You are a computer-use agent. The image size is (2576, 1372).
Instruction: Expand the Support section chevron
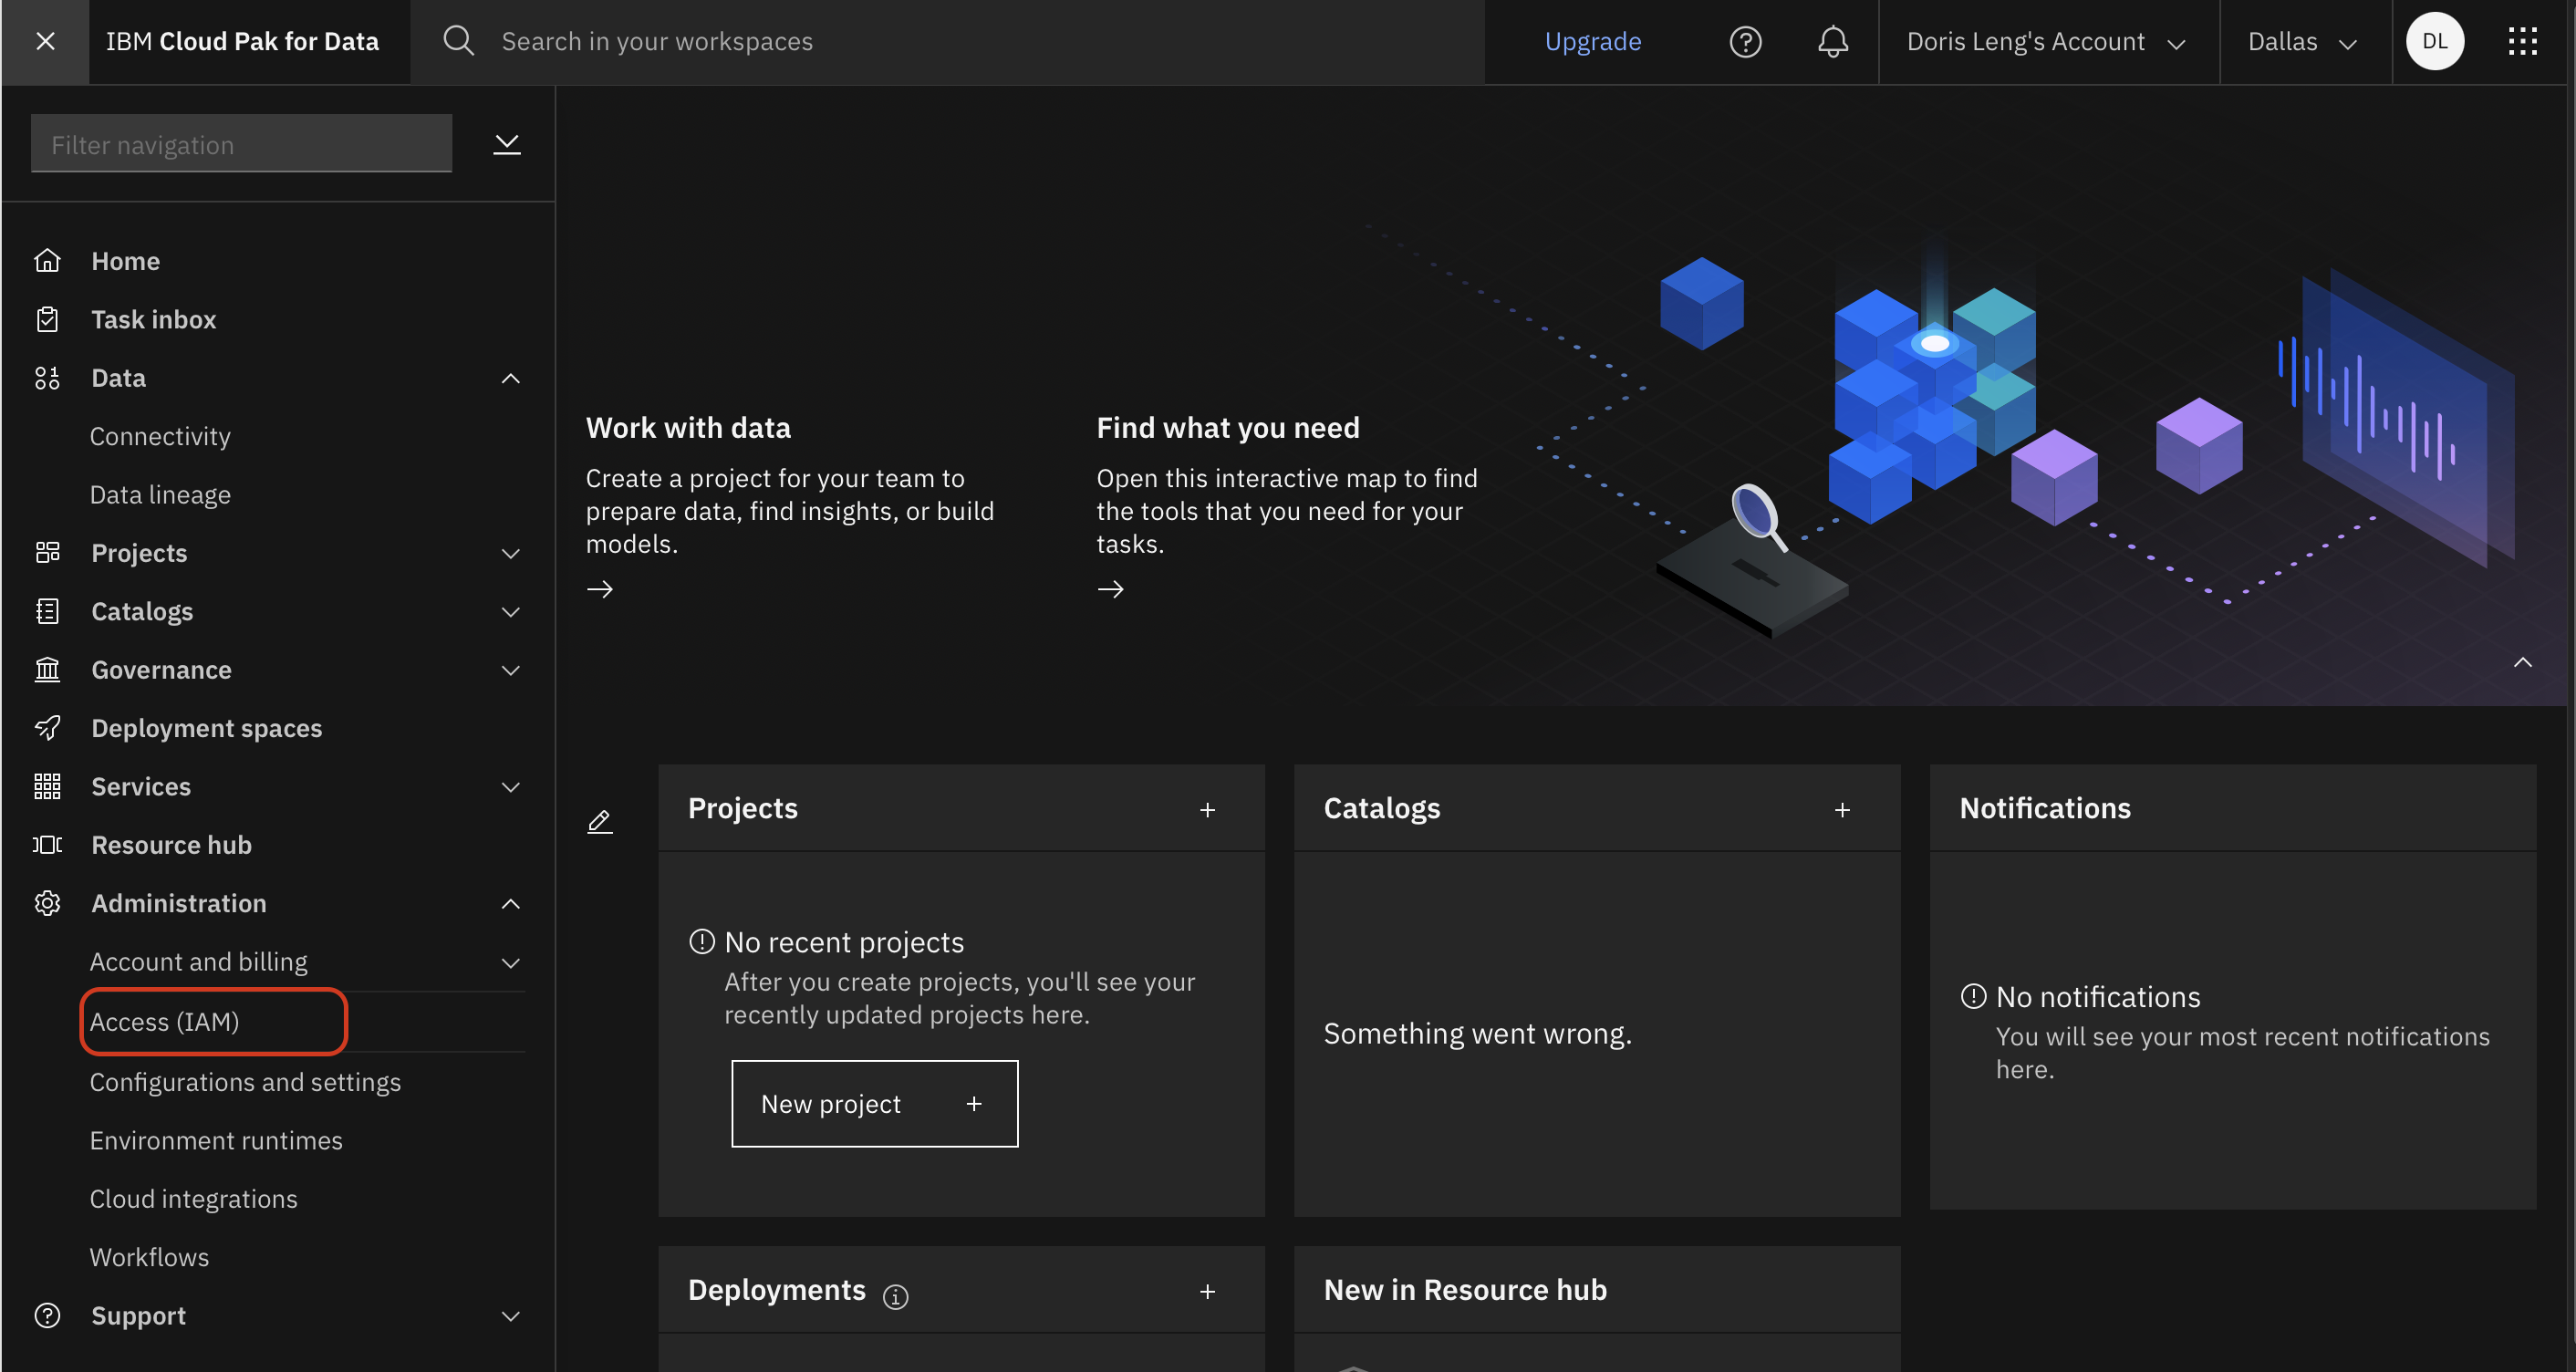point(510,1316)
